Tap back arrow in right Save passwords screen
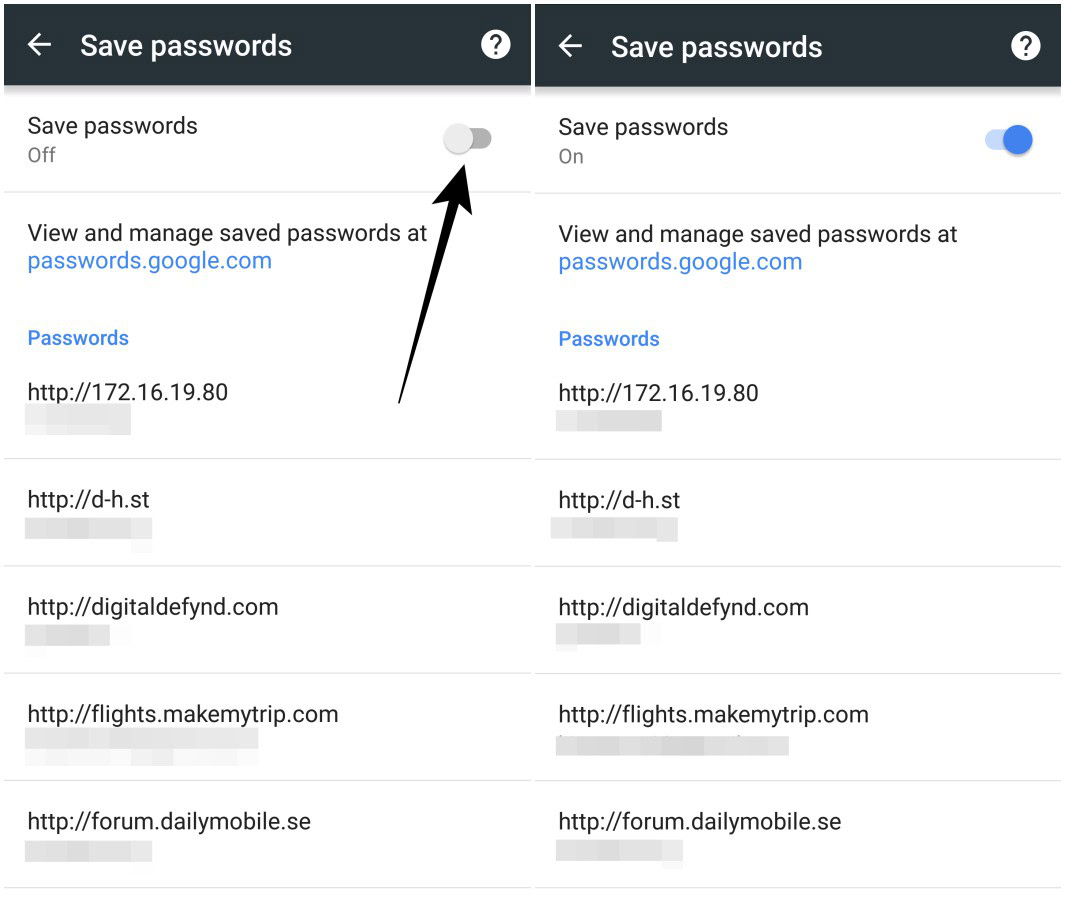Image resolution: width=1065 pixels, height=908 pixels. (x=570, y=46)
